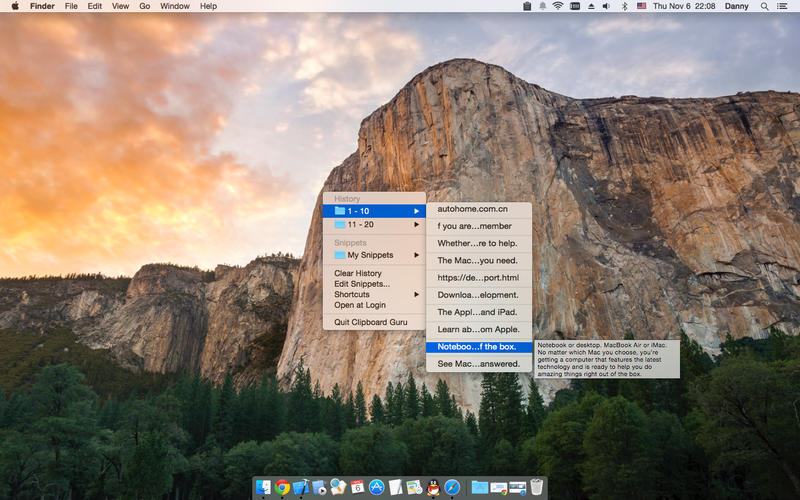Open Spotlight search magnifier icon
Image resolution: width=800 pixels, height=500 pixels.
tap(764, 6)
